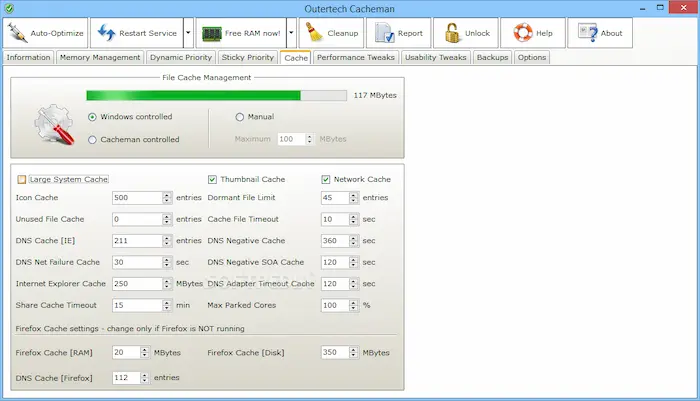Uncheck the Thumbnail Cache checkbox
Screen dimensions: 700x401
point(212,180)
